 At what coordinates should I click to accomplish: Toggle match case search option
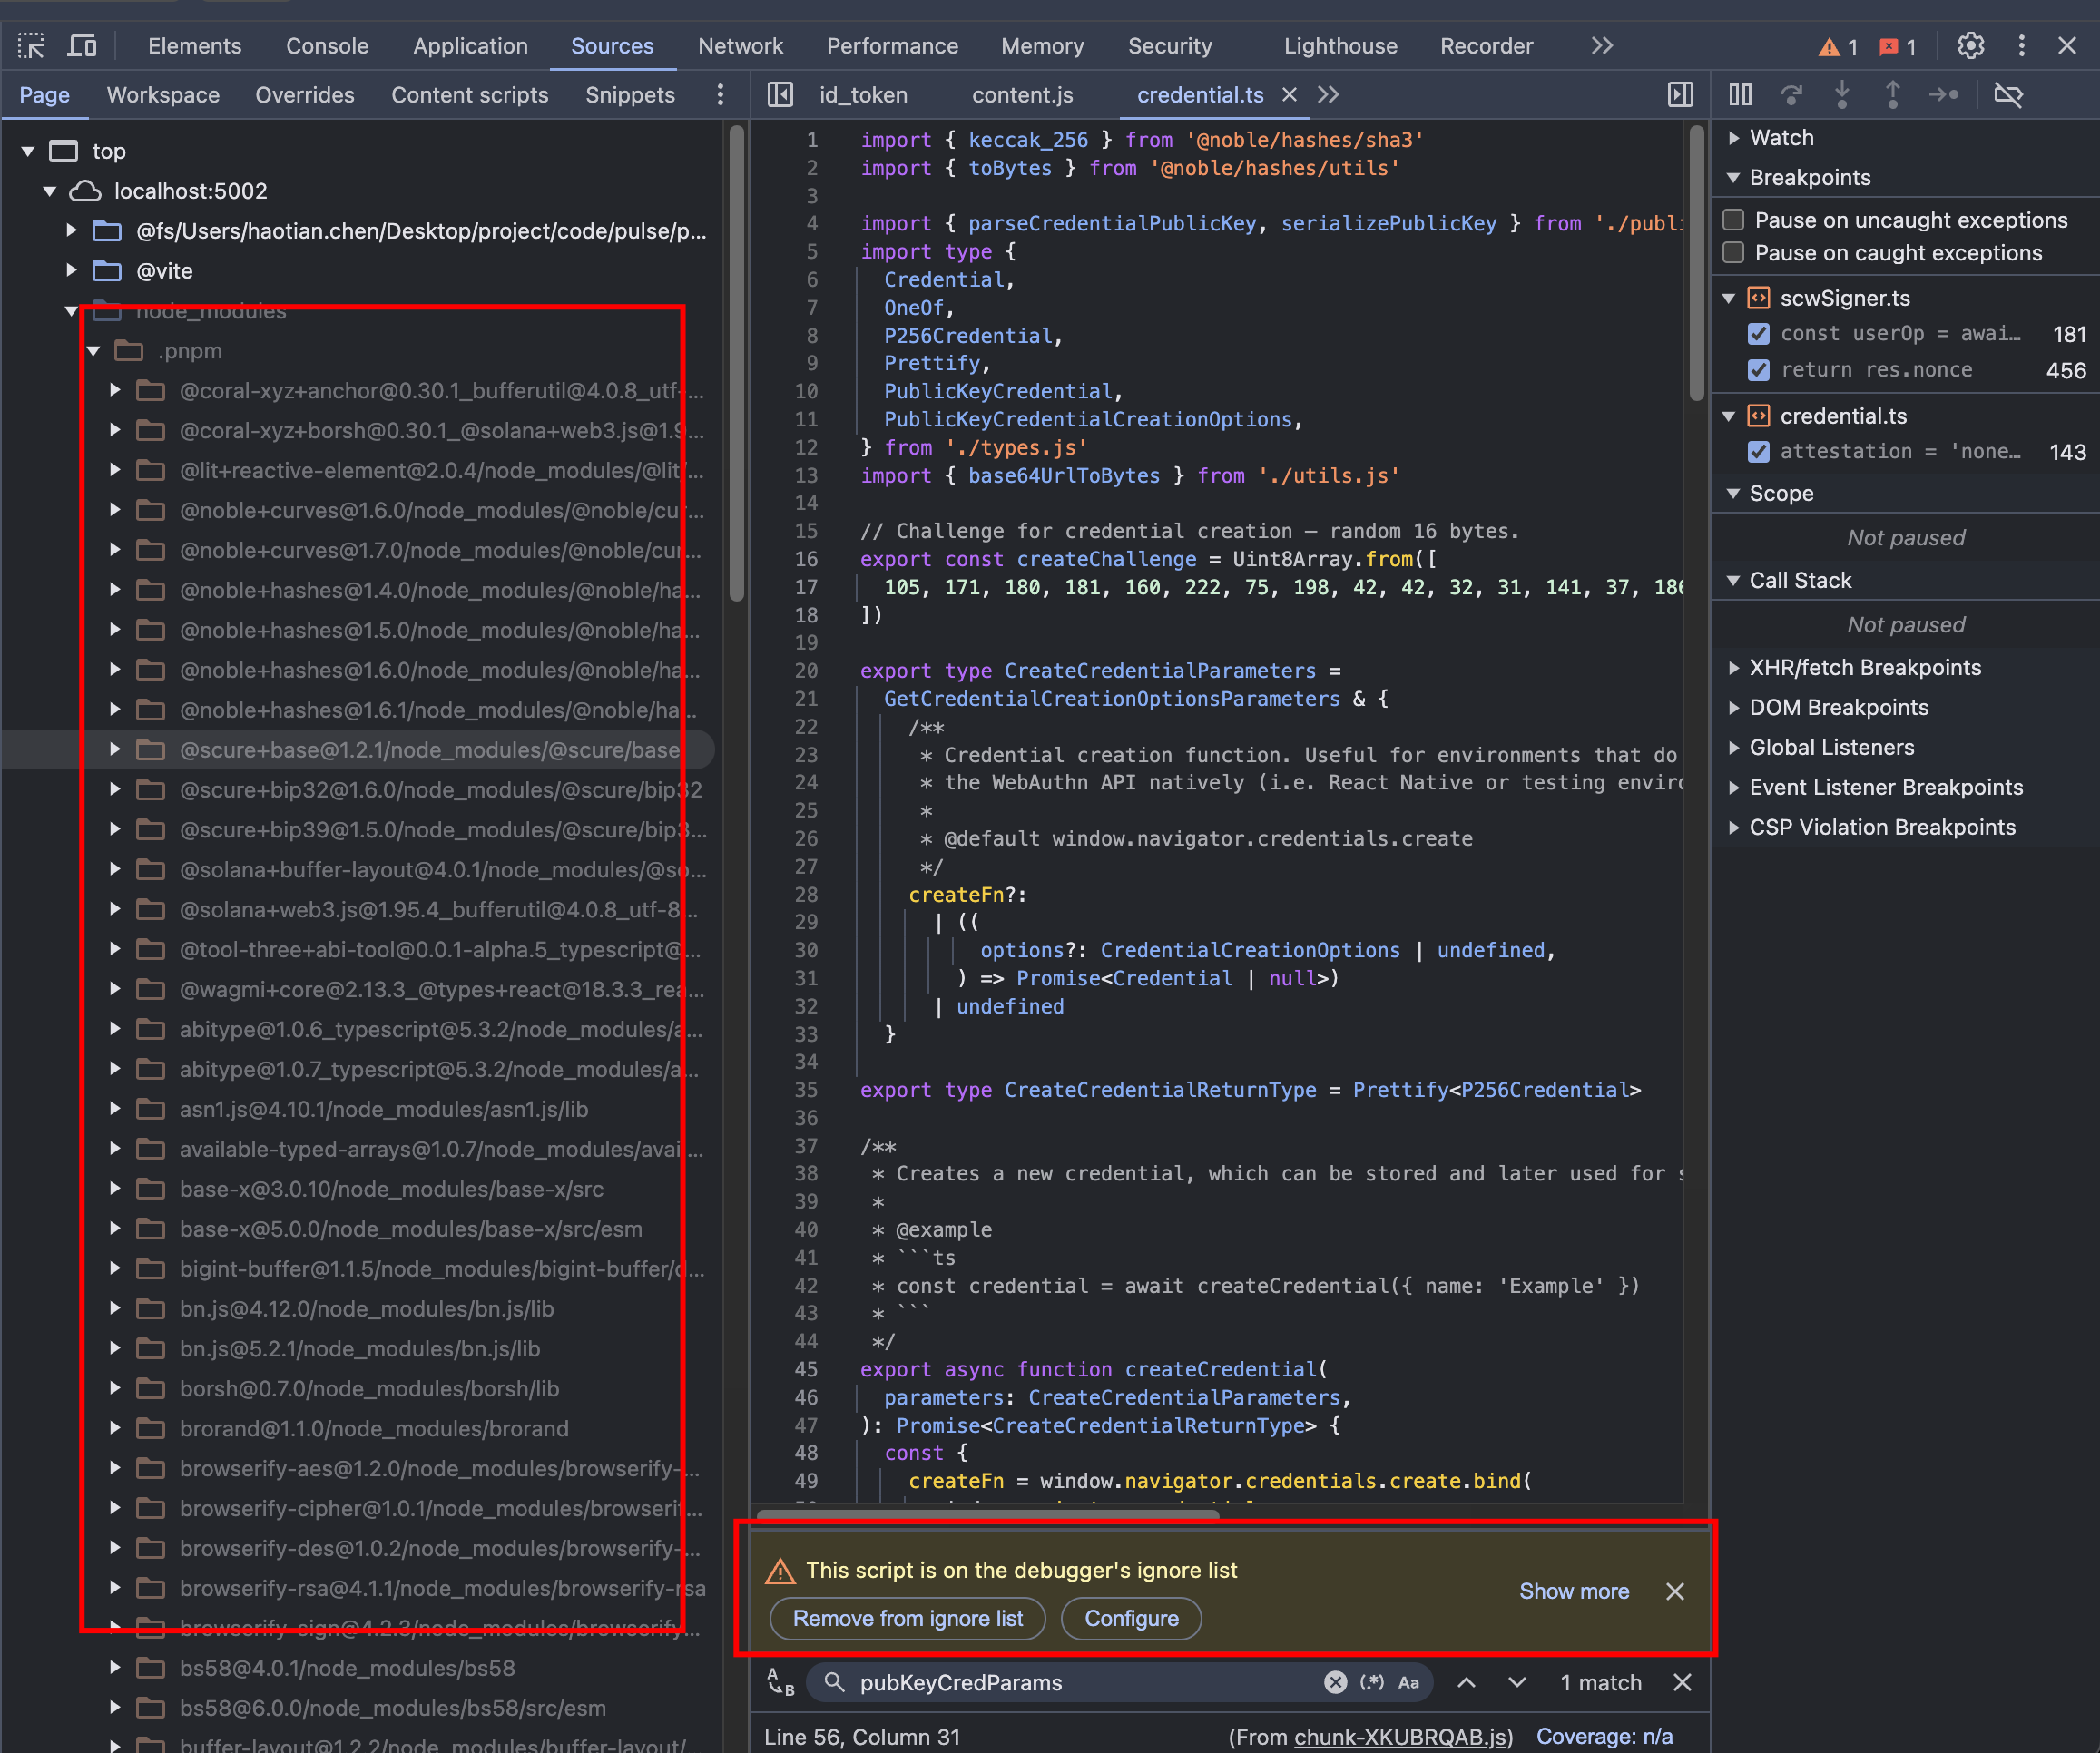[1409, 1682]
